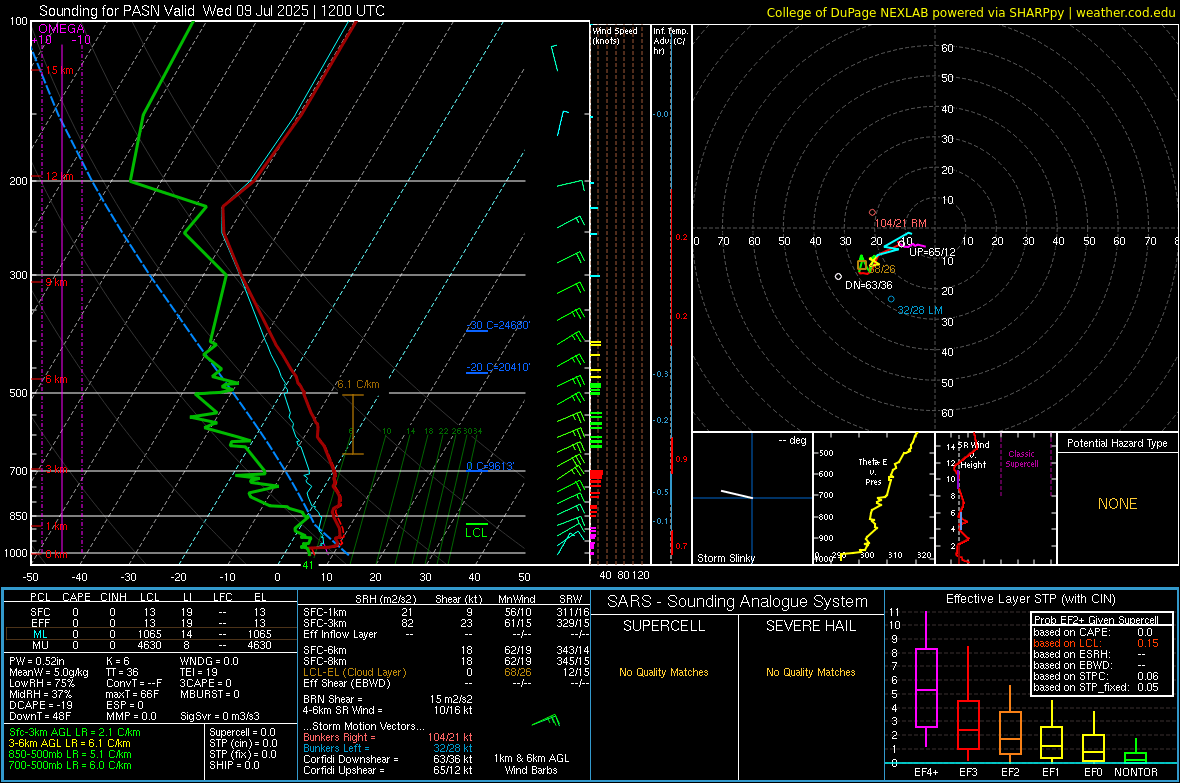The width and height of the screenshot is (1180, 783).
Task: Click the 'Supercell = 0.0' parameter
Action: (242, 732)
